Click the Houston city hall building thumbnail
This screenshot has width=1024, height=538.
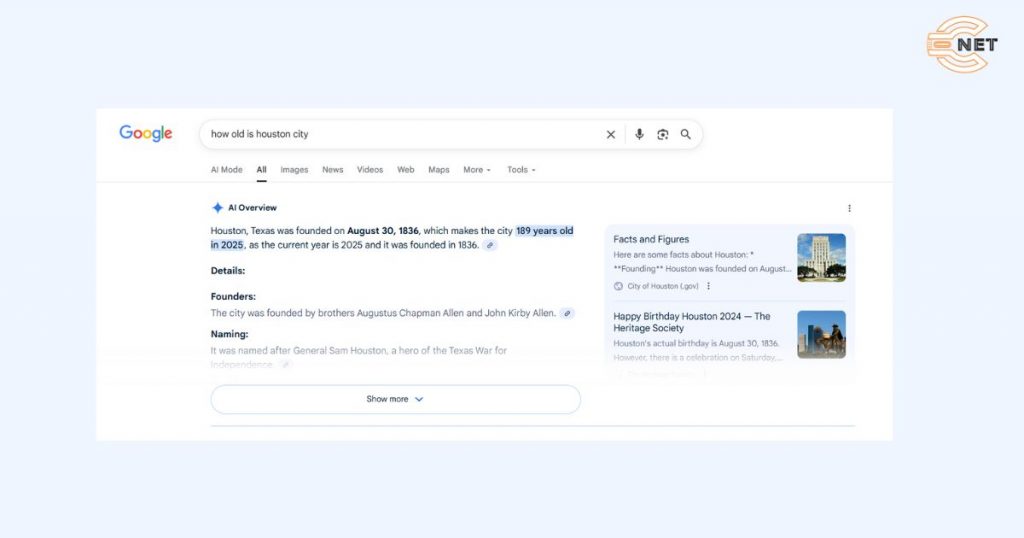tap(821, 258)
